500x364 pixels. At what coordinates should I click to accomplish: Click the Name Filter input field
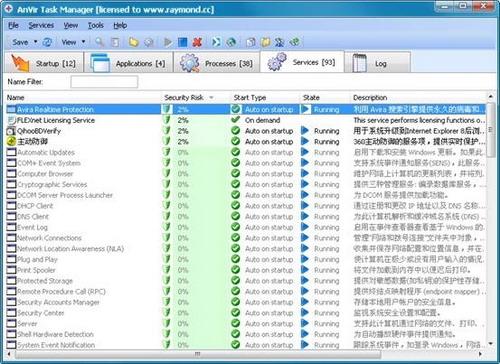pos(104,82)
